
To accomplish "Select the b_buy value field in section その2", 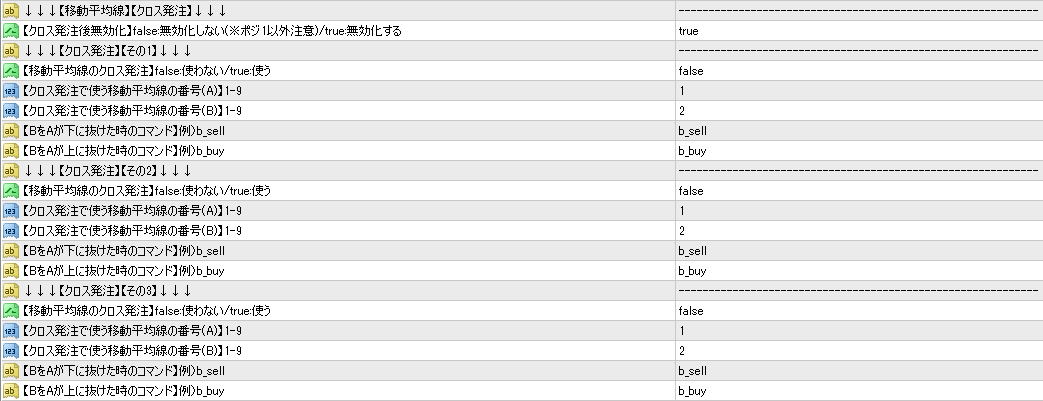I will (692, 271).
